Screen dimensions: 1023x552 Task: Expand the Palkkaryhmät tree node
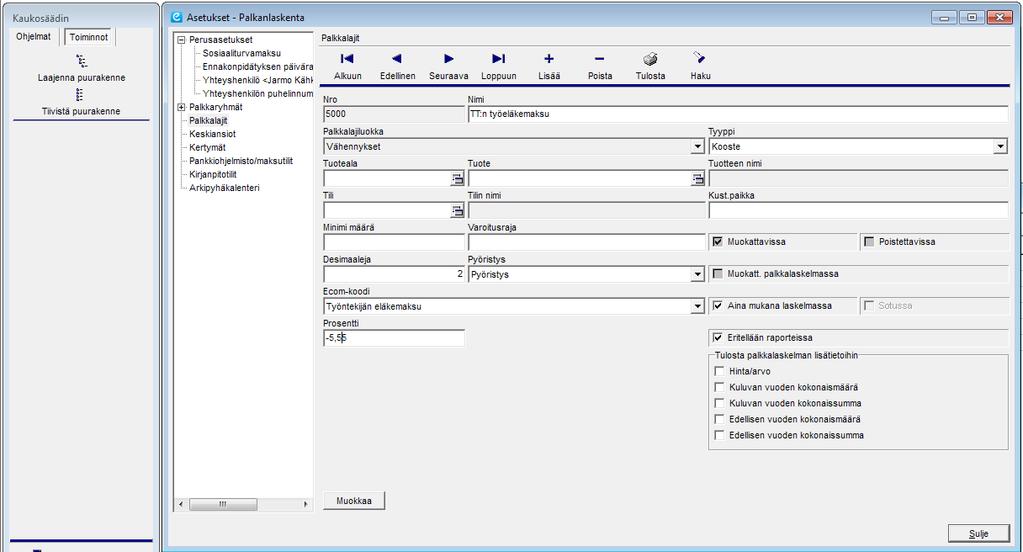(181, 107)
